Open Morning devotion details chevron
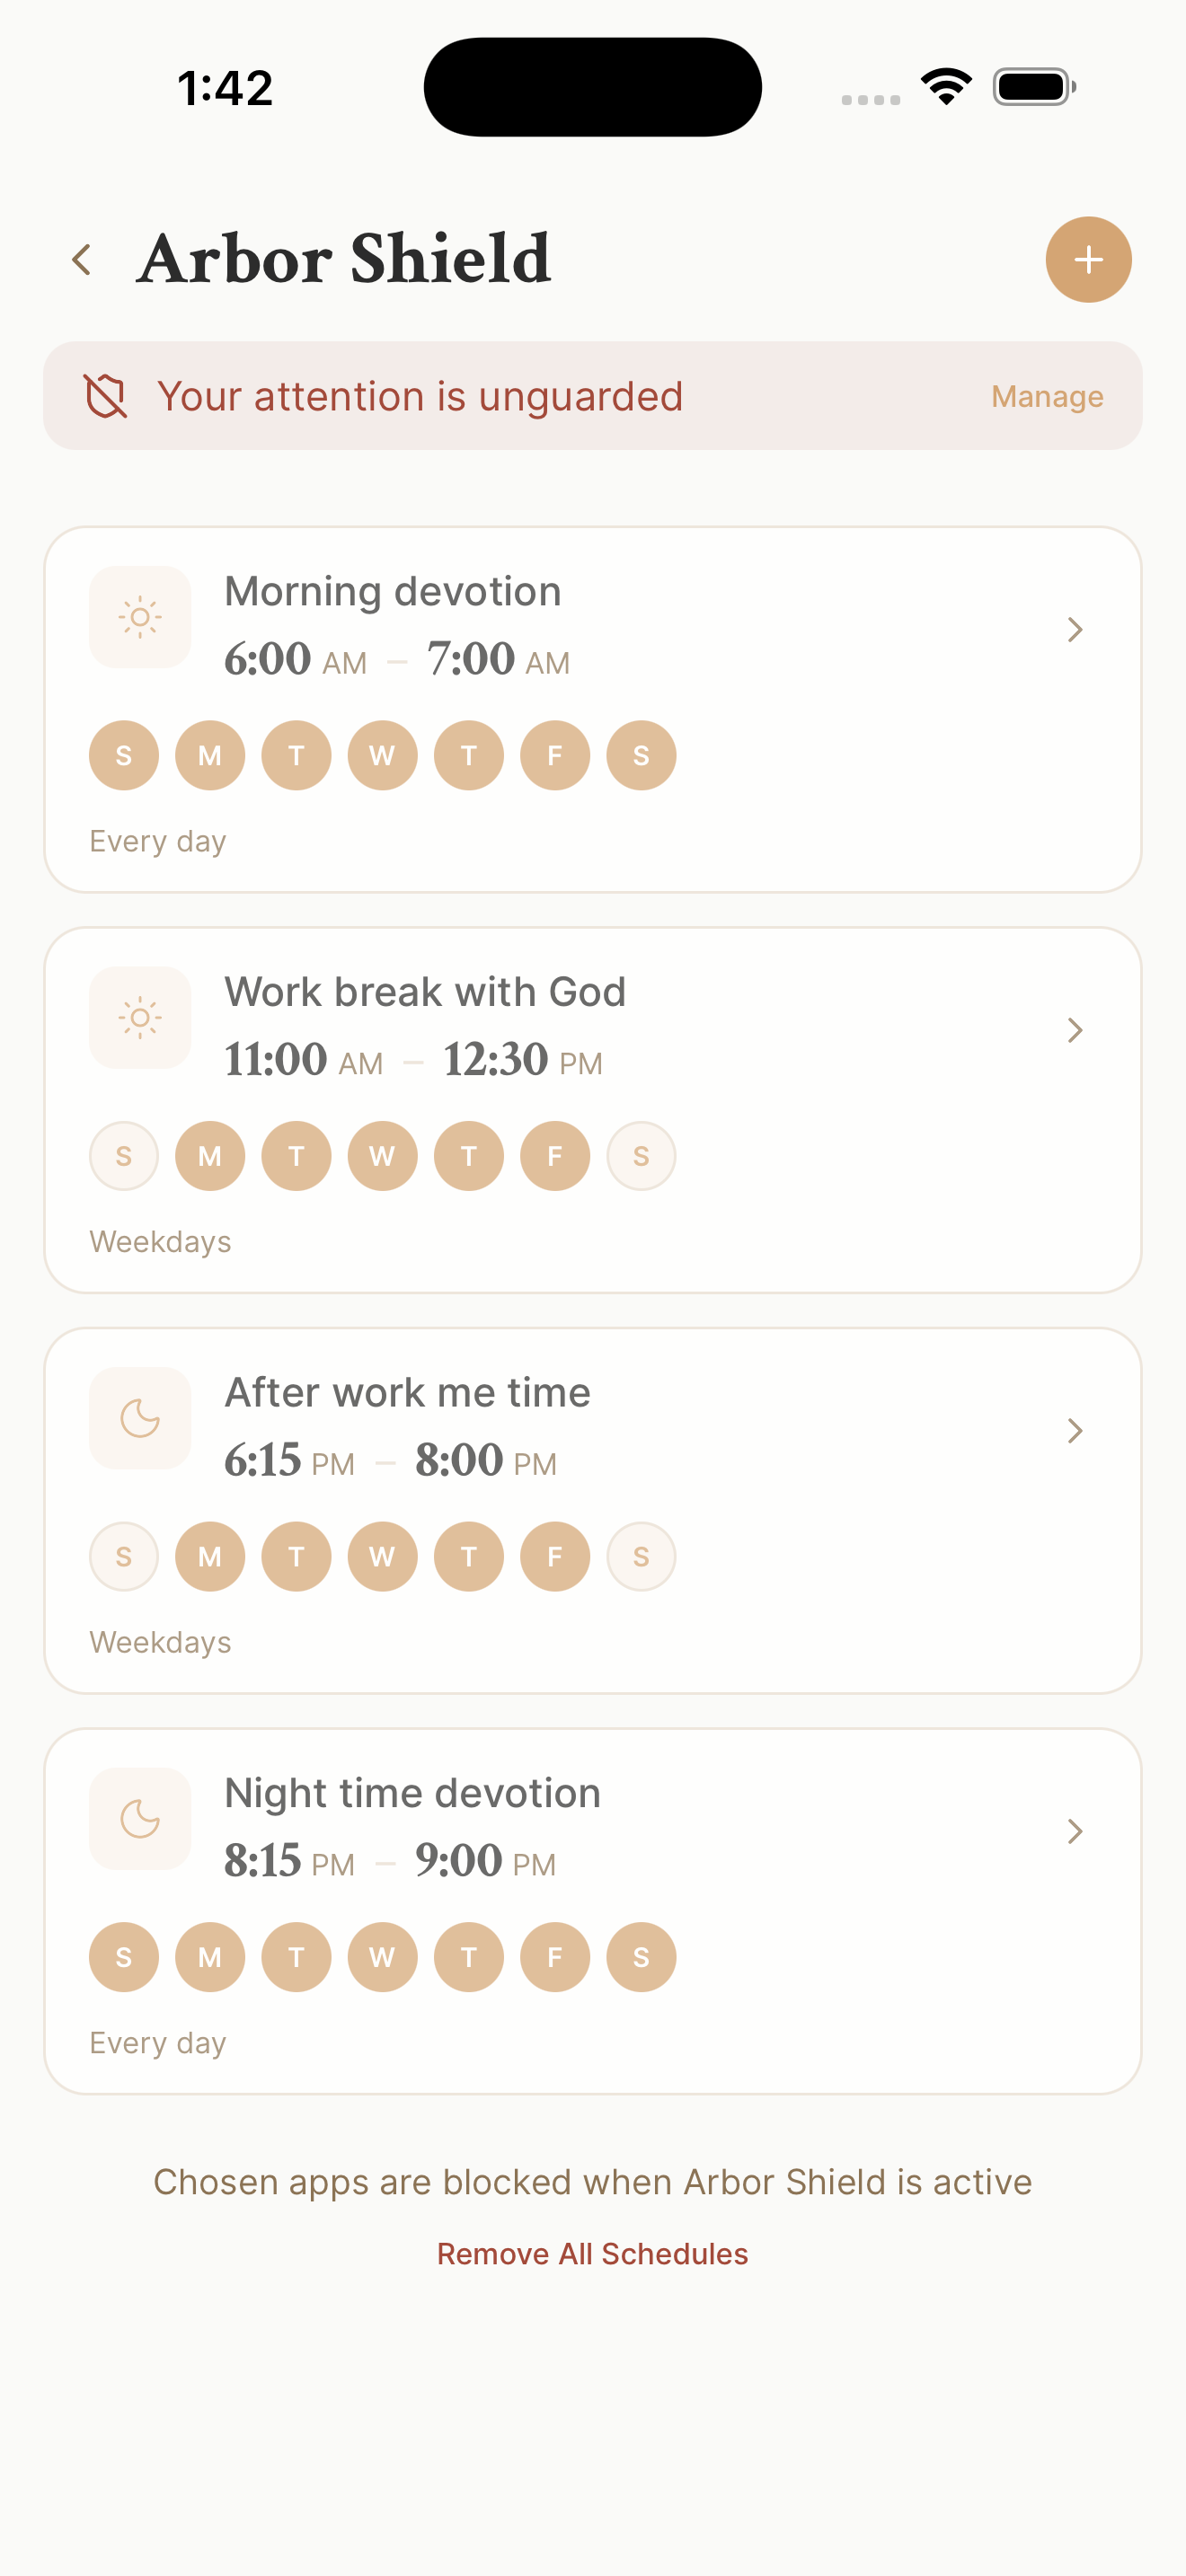Viewport: 1186px width, 2576px height. tap(1075, 630)
